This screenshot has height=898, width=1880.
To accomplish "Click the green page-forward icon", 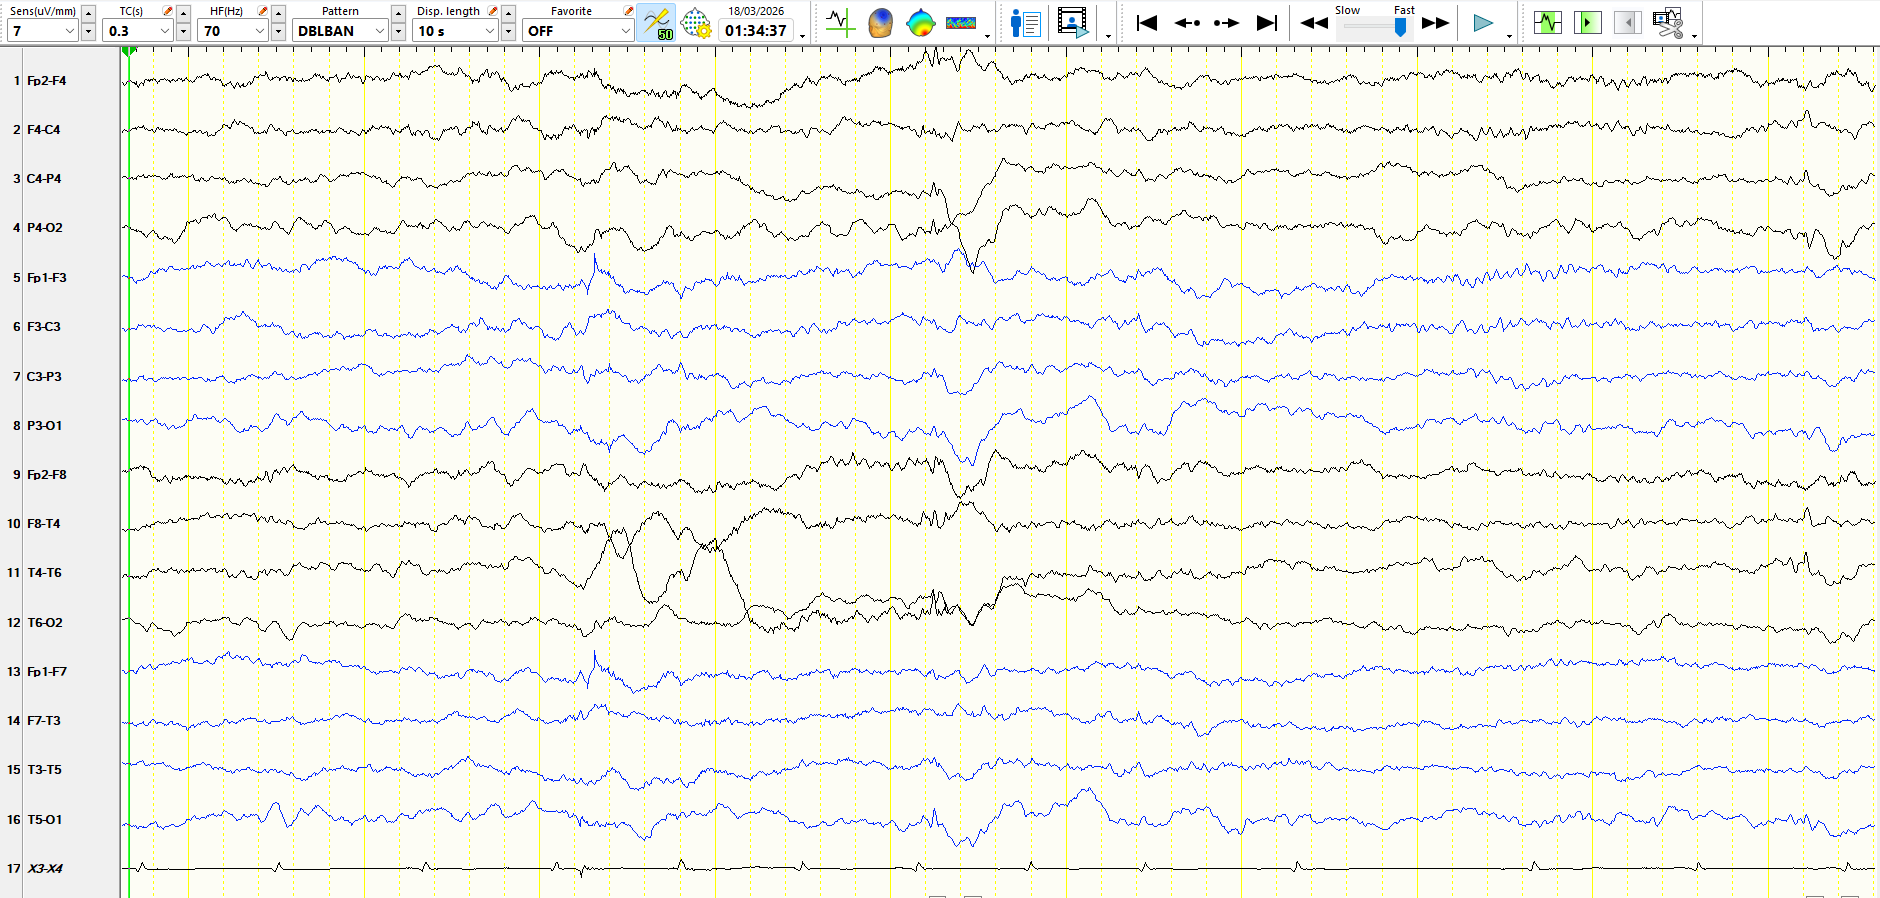I will point(1587,22).
